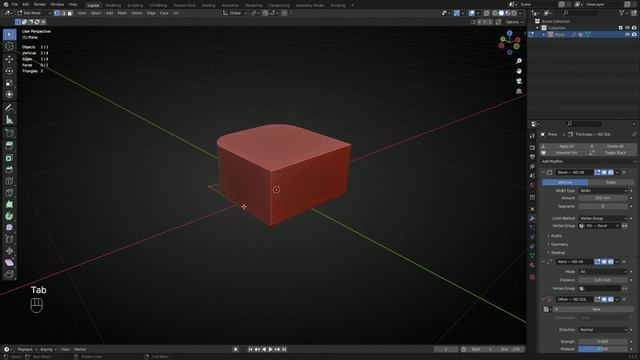Select the Edge Slide tool

(x=9, y=239)
